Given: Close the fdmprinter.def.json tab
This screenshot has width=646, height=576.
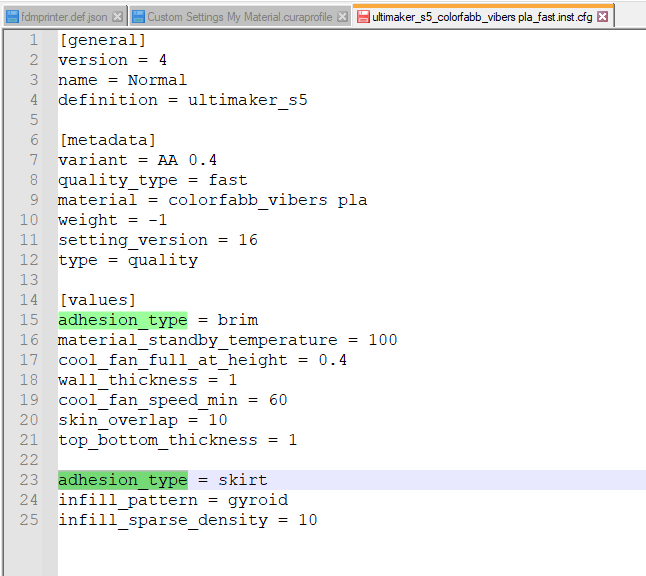Looking at the screenshot, I should 118,17.
